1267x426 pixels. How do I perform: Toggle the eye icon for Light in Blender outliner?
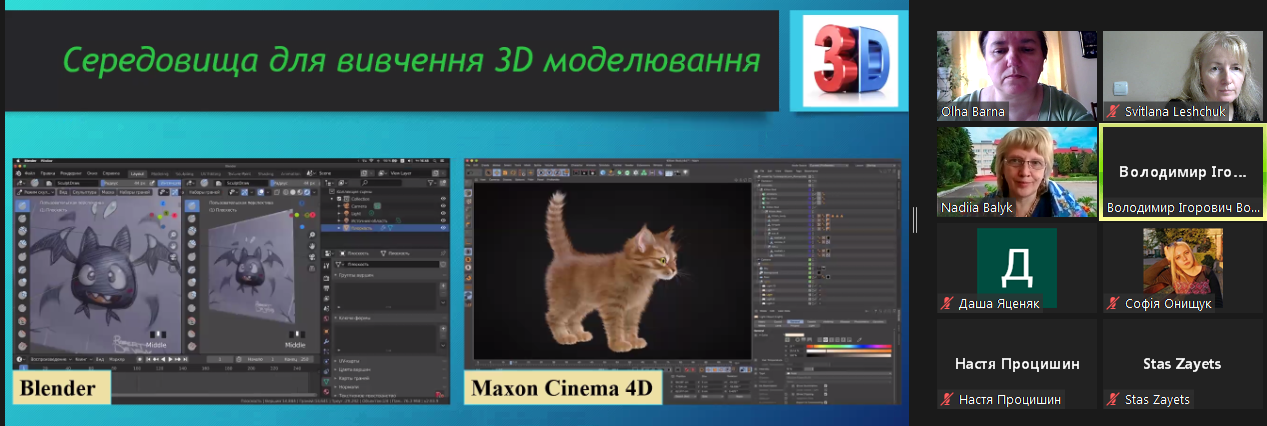tap(443, 213)
